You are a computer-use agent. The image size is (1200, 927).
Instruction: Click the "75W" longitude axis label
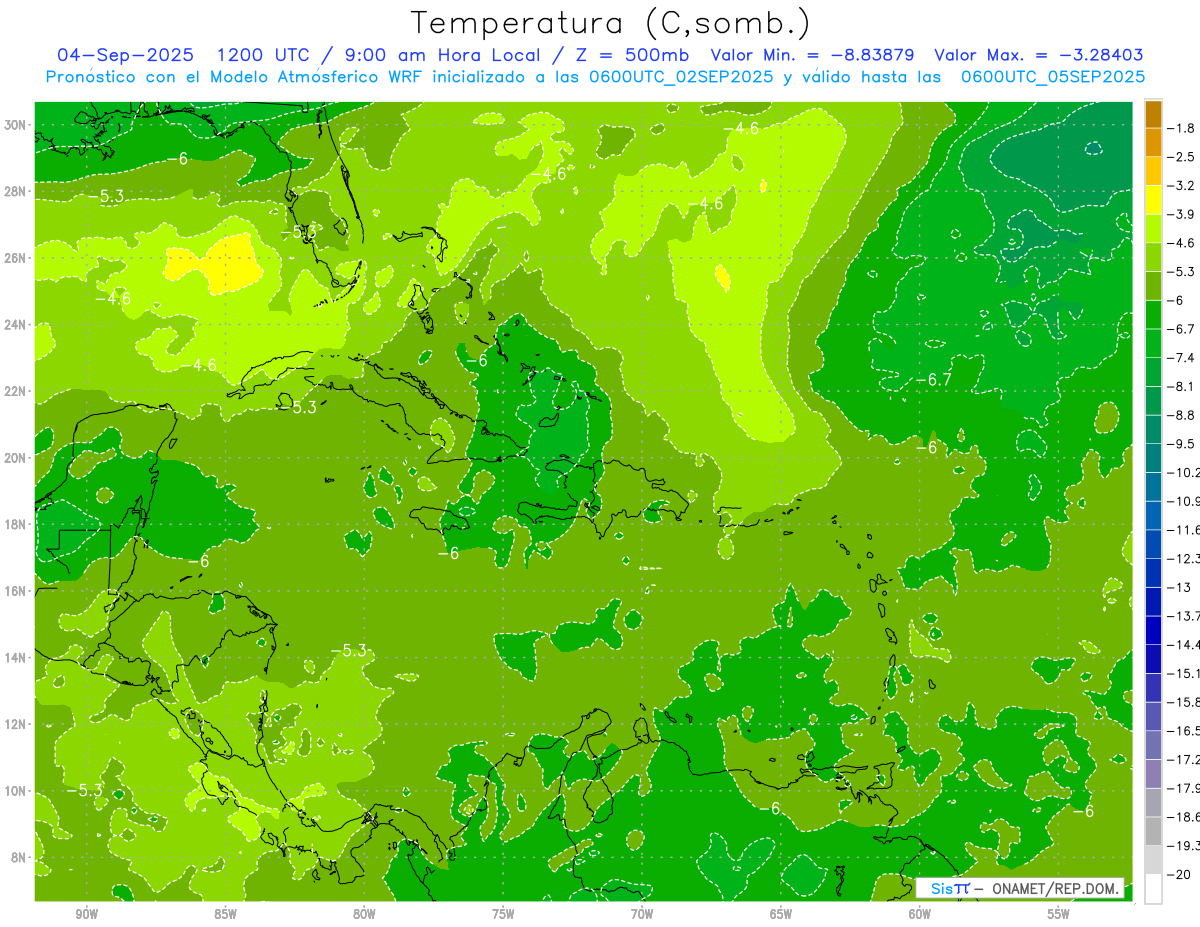coord(504,915)
